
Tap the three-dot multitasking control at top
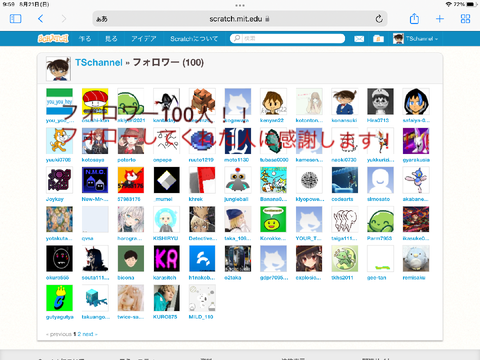[240, 5]
